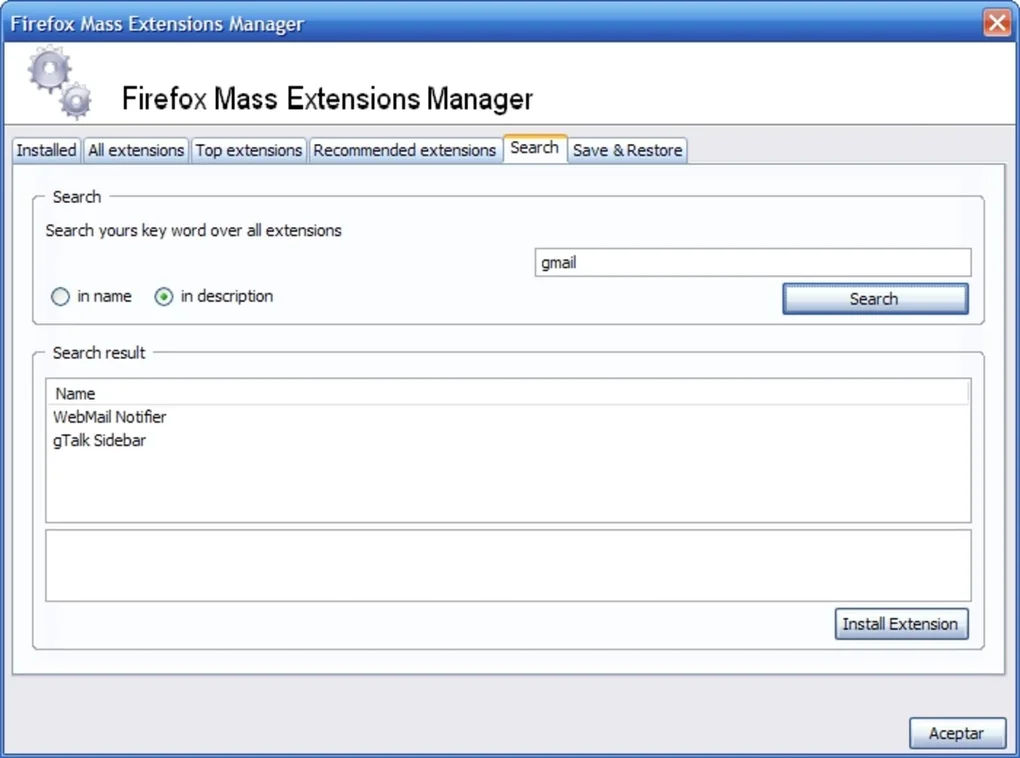Click the Search button
The image size is (1020, 758).
[875, 299]
